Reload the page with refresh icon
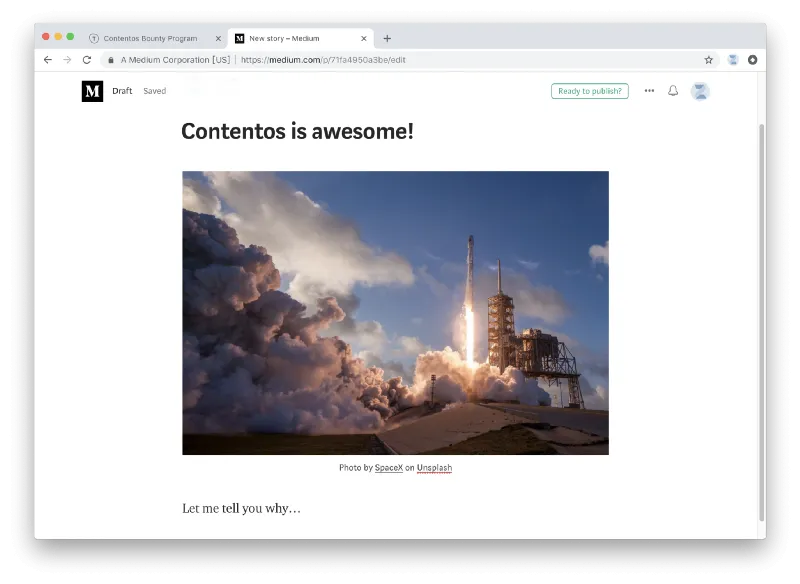 tap(87, 60)
